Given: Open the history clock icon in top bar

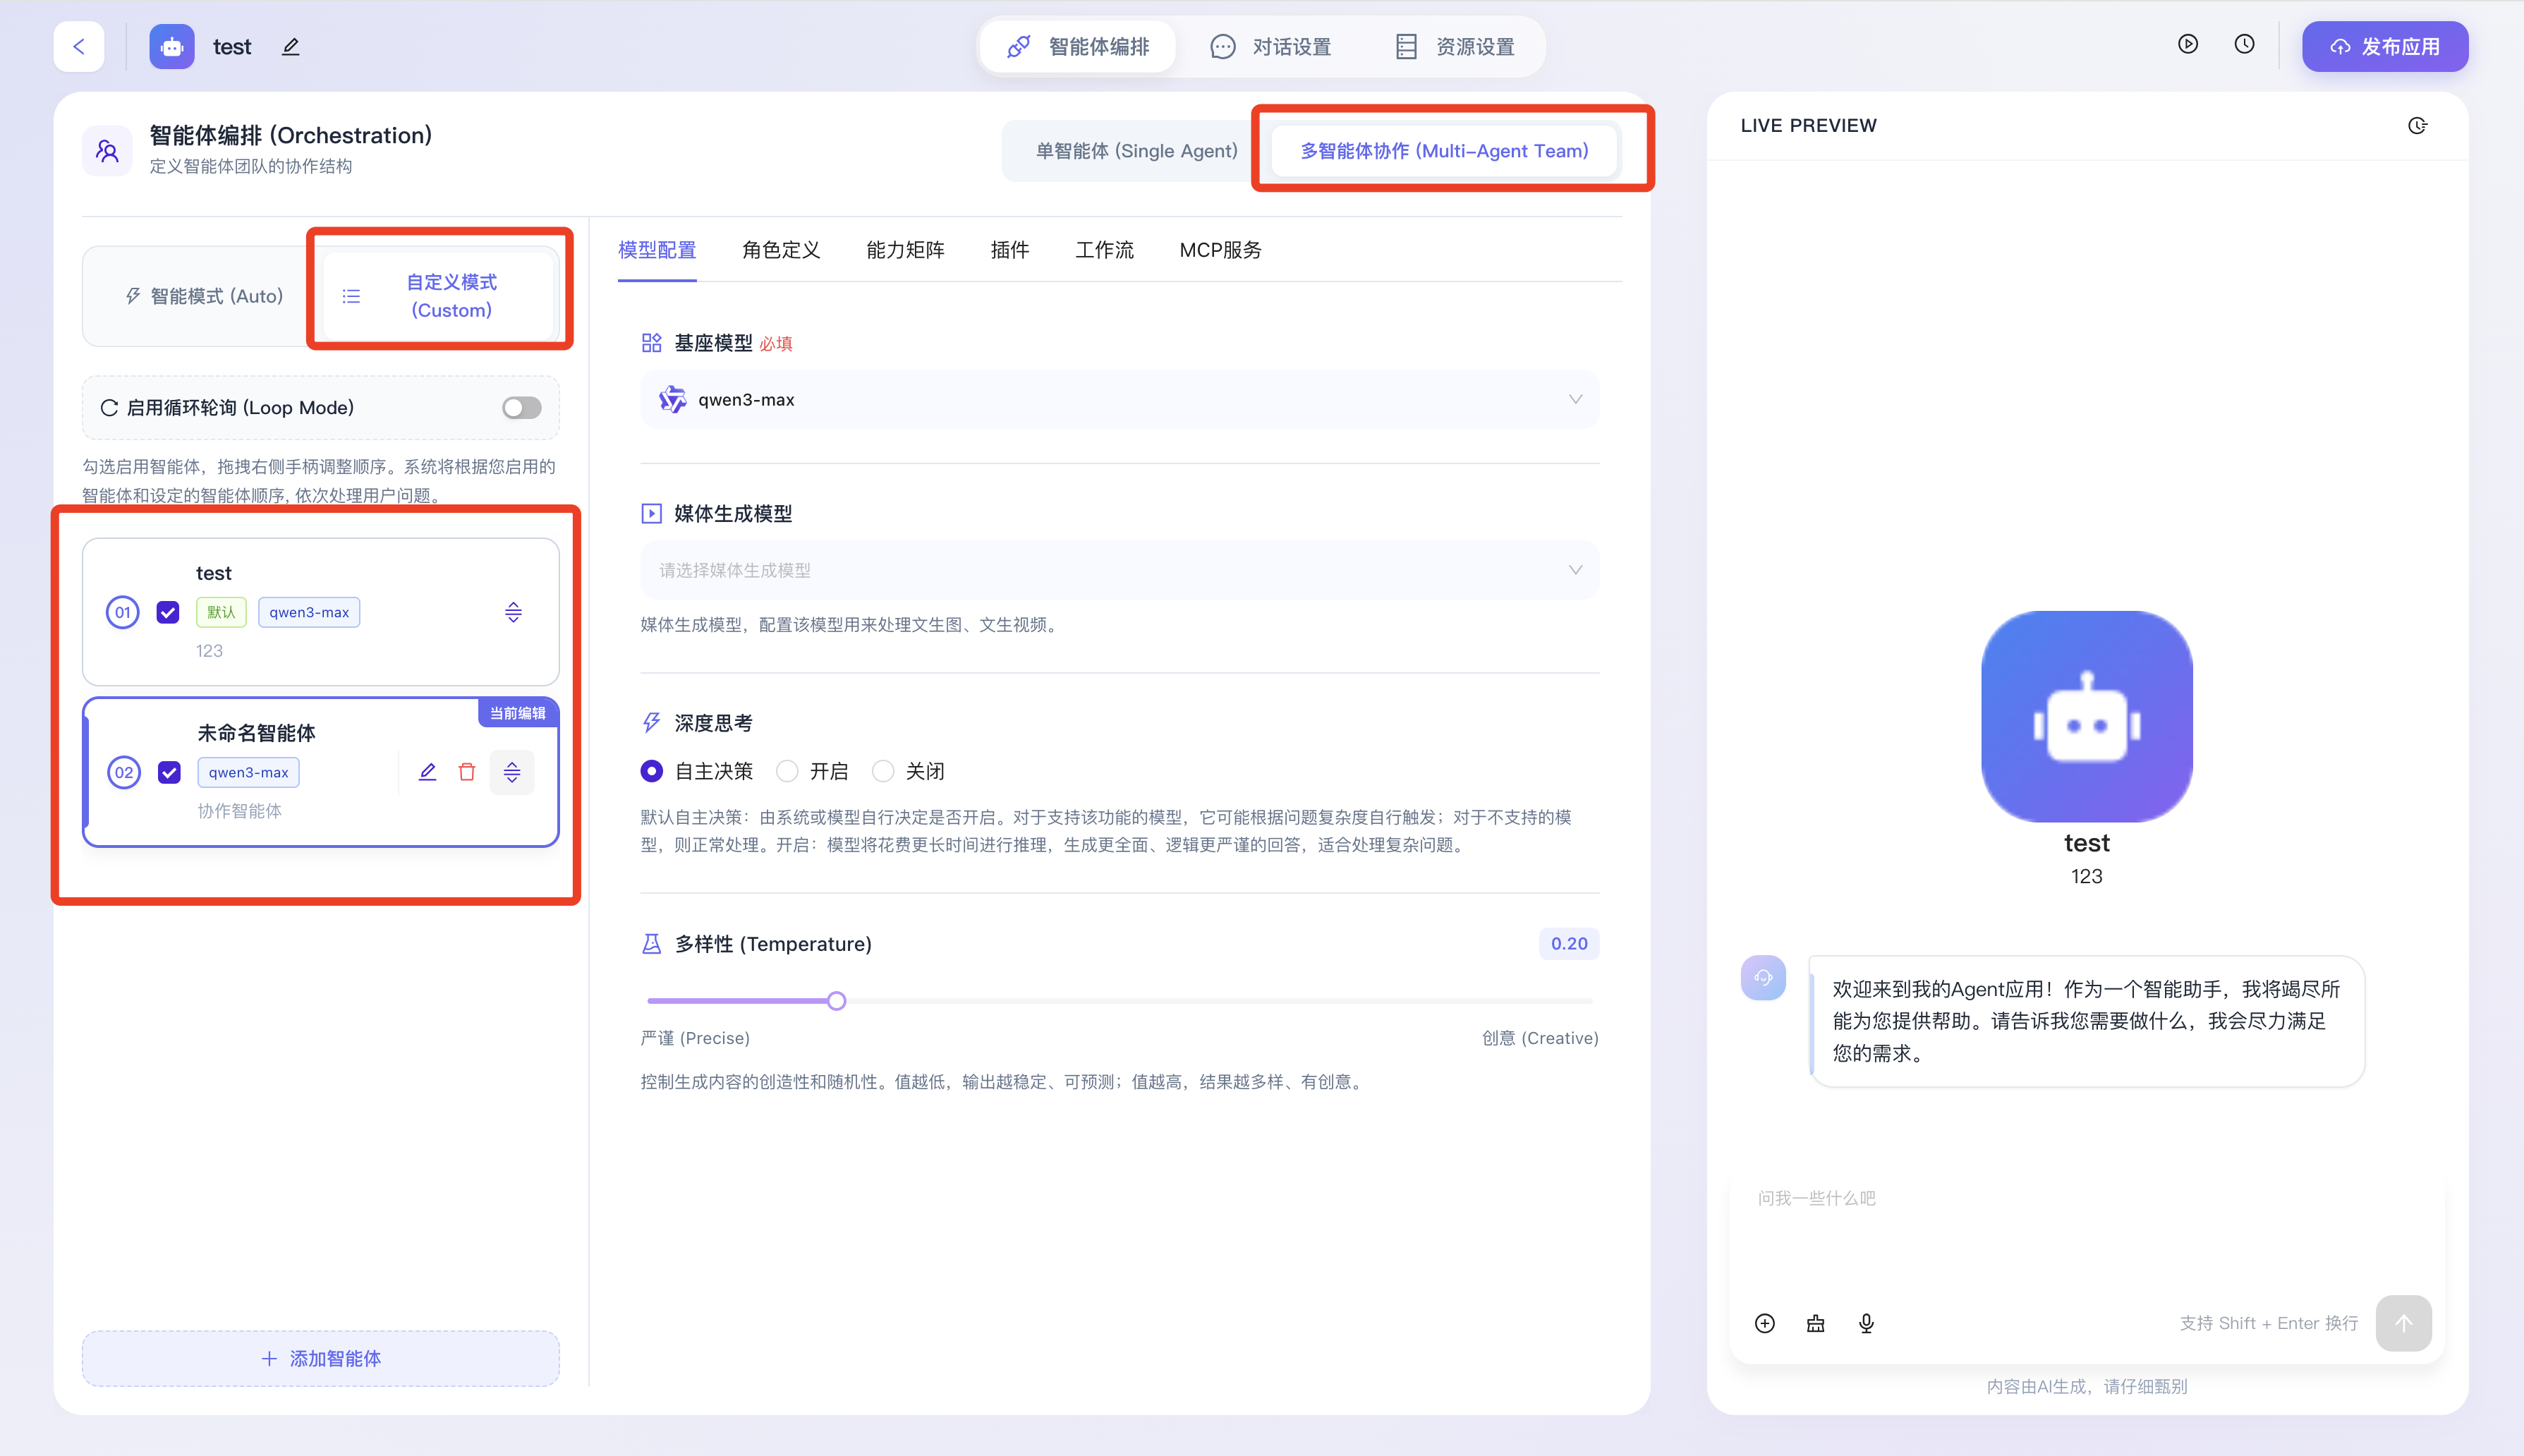Looking at the screenshot, I should [2244, 44].
